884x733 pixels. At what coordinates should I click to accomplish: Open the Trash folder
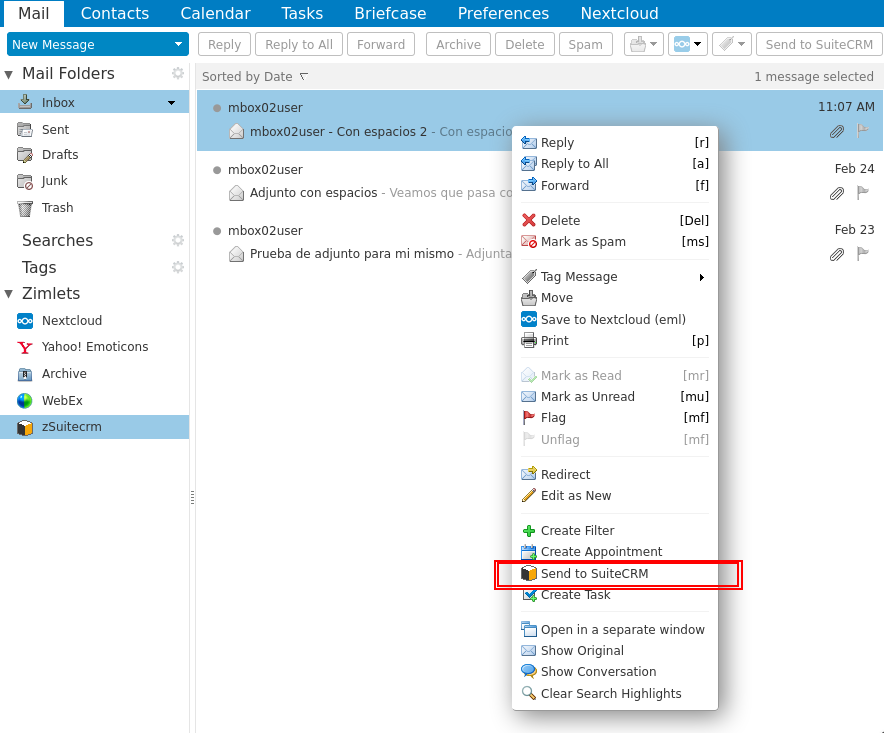(x=57, y=207)
